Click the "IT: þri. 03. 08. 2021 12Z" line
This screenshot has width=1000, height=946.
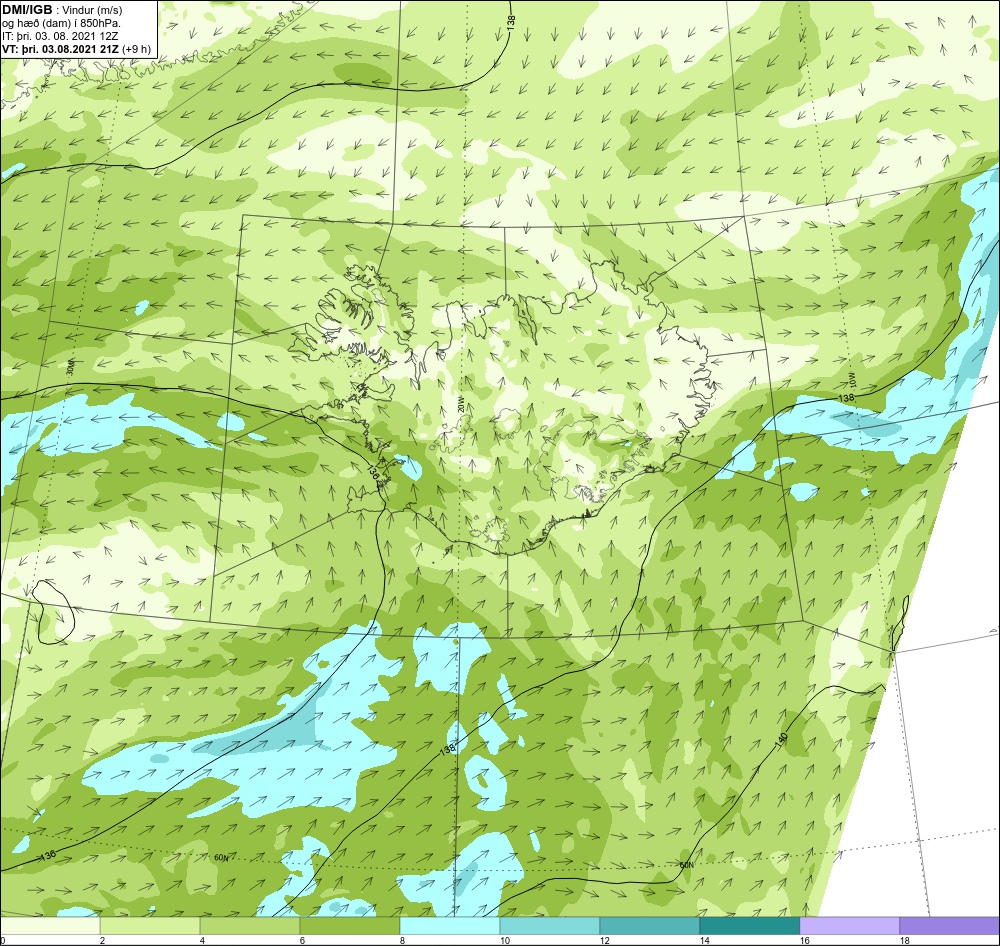pyautogui.click(x=60, y=36)
